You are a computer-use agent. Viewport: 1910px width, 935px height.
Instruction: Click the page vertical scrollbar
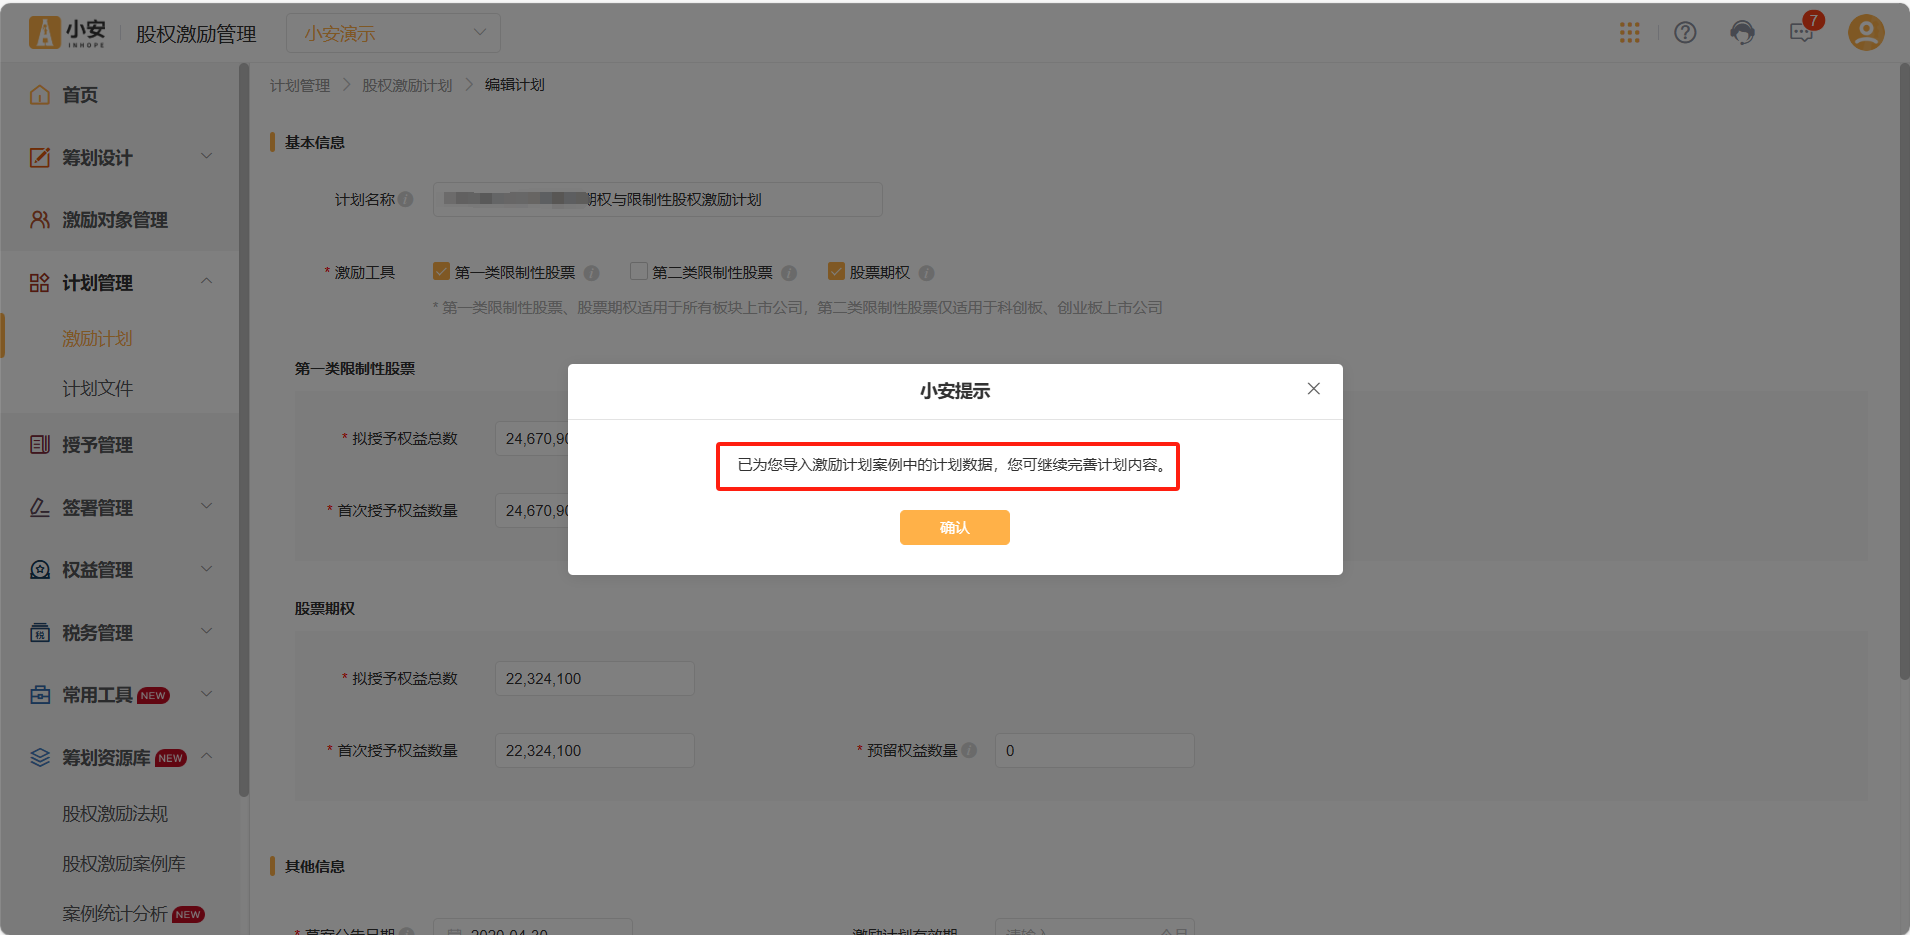point(1904,372)
